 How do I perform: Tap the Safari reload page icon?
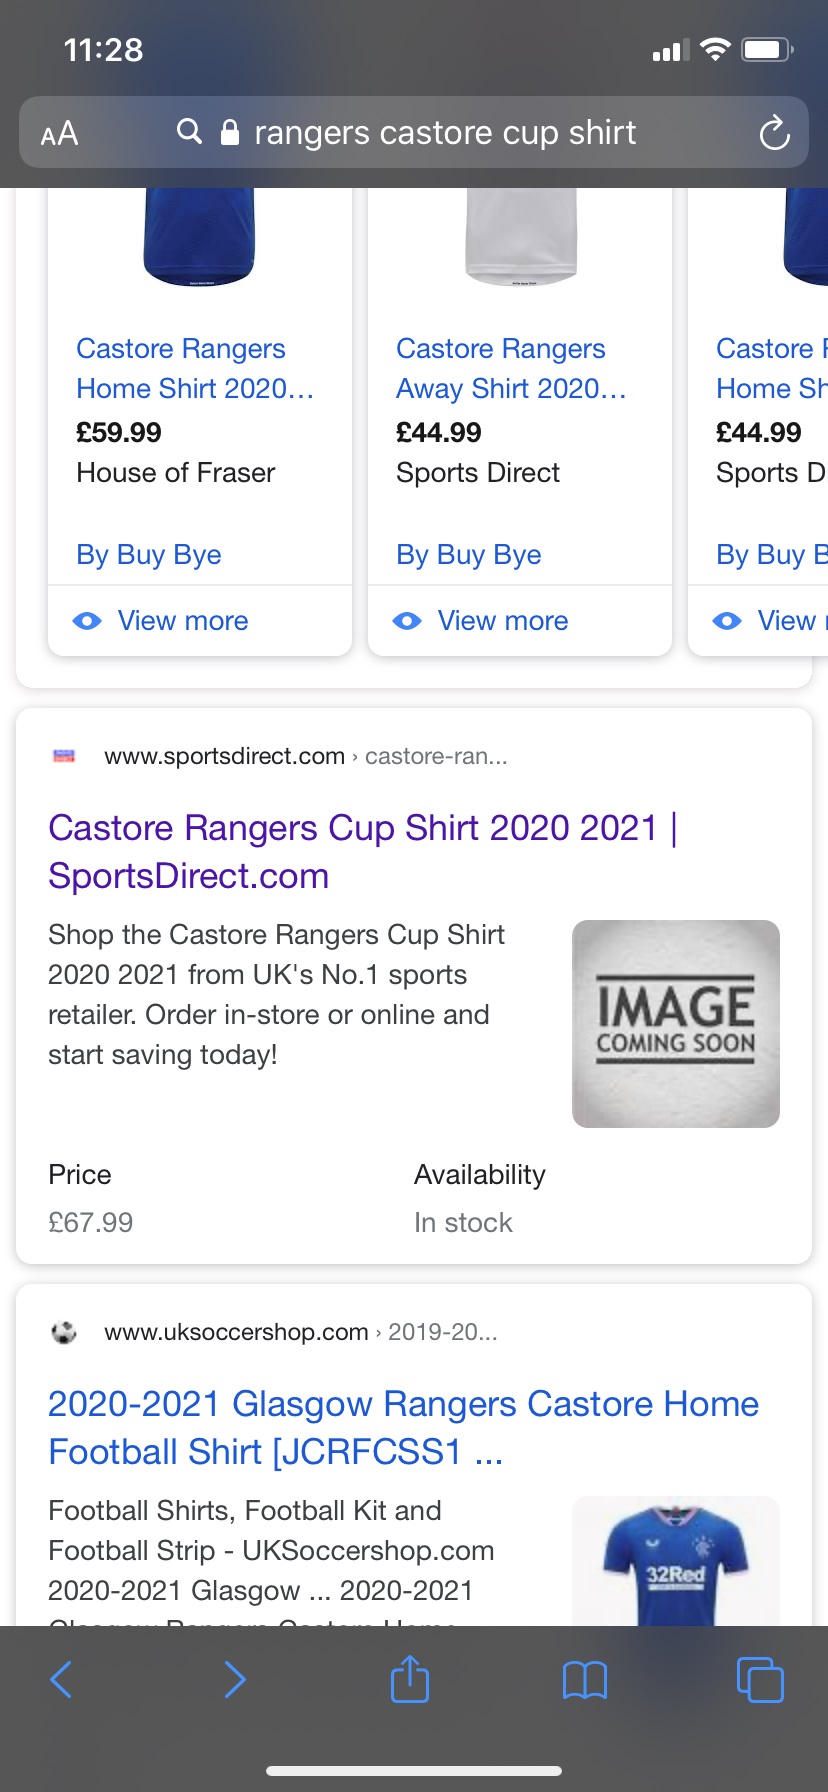click(774, 133)
